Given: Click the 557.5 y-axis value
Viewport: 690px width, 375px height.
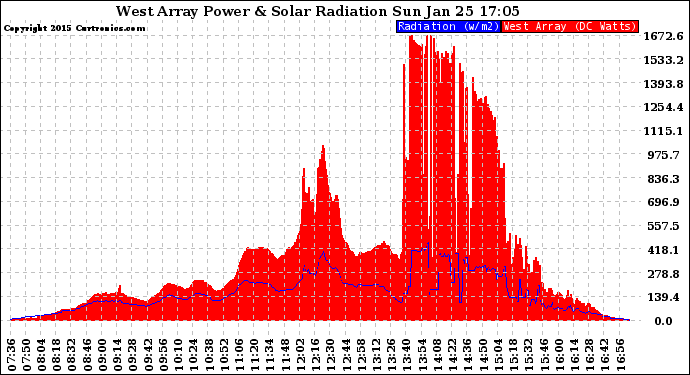Looking at the screenshot, I should click(663, 226).
